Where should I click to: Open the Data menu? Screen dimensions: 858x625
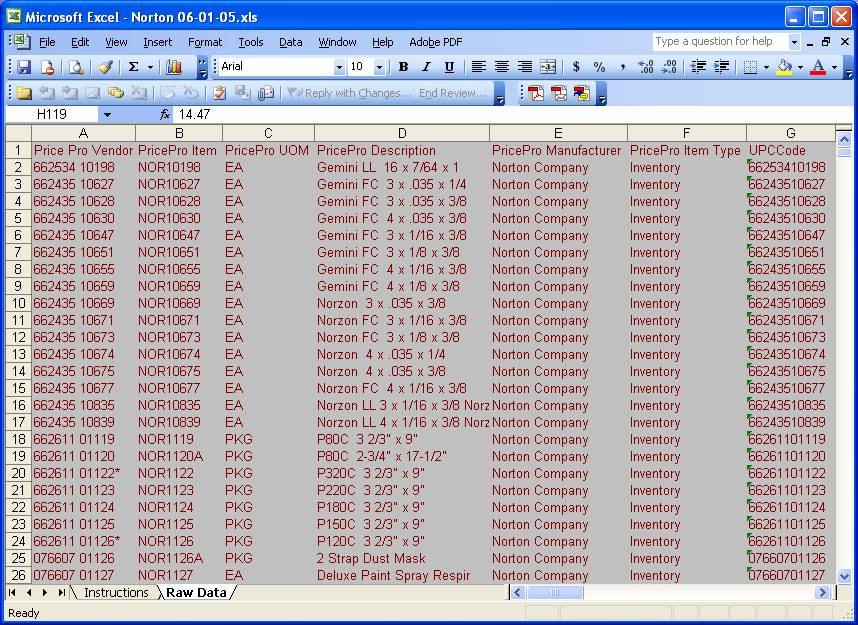pyautogui.click(x=290, y=42)
